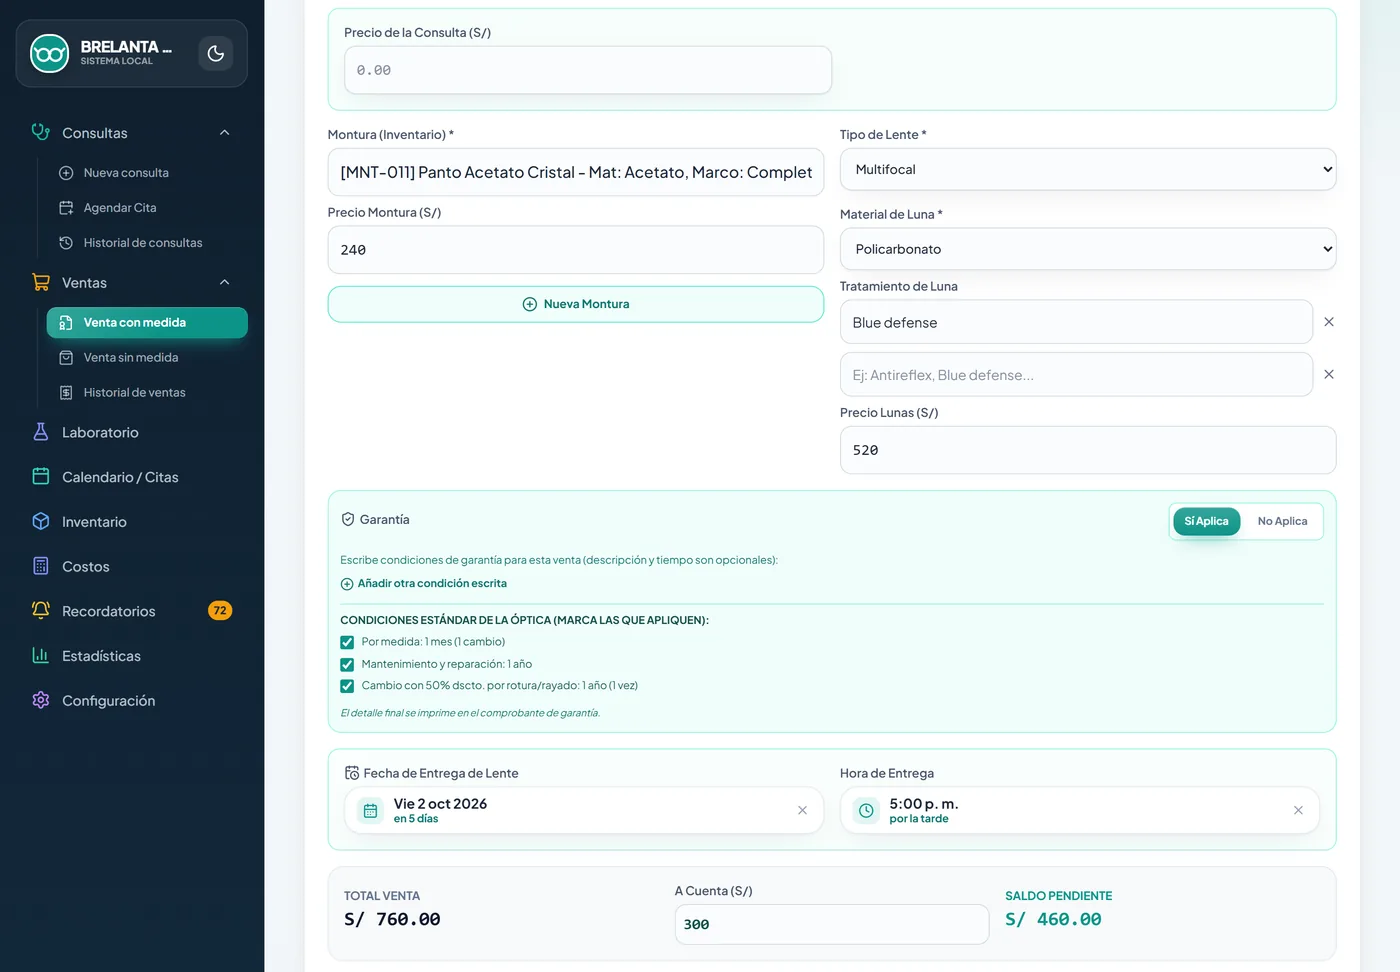This screenshot has height=972, width=1400.
Task: Click Añadir otra condición escrita
Action: tap(424, 584)
